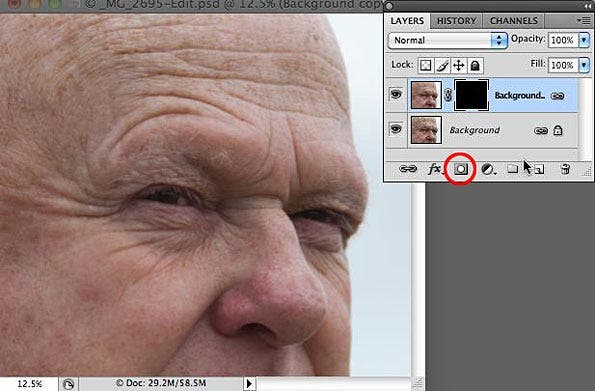Switch to the History tab
The height and width of the screenshot is (391, 595).
click(x=456, y=21)
